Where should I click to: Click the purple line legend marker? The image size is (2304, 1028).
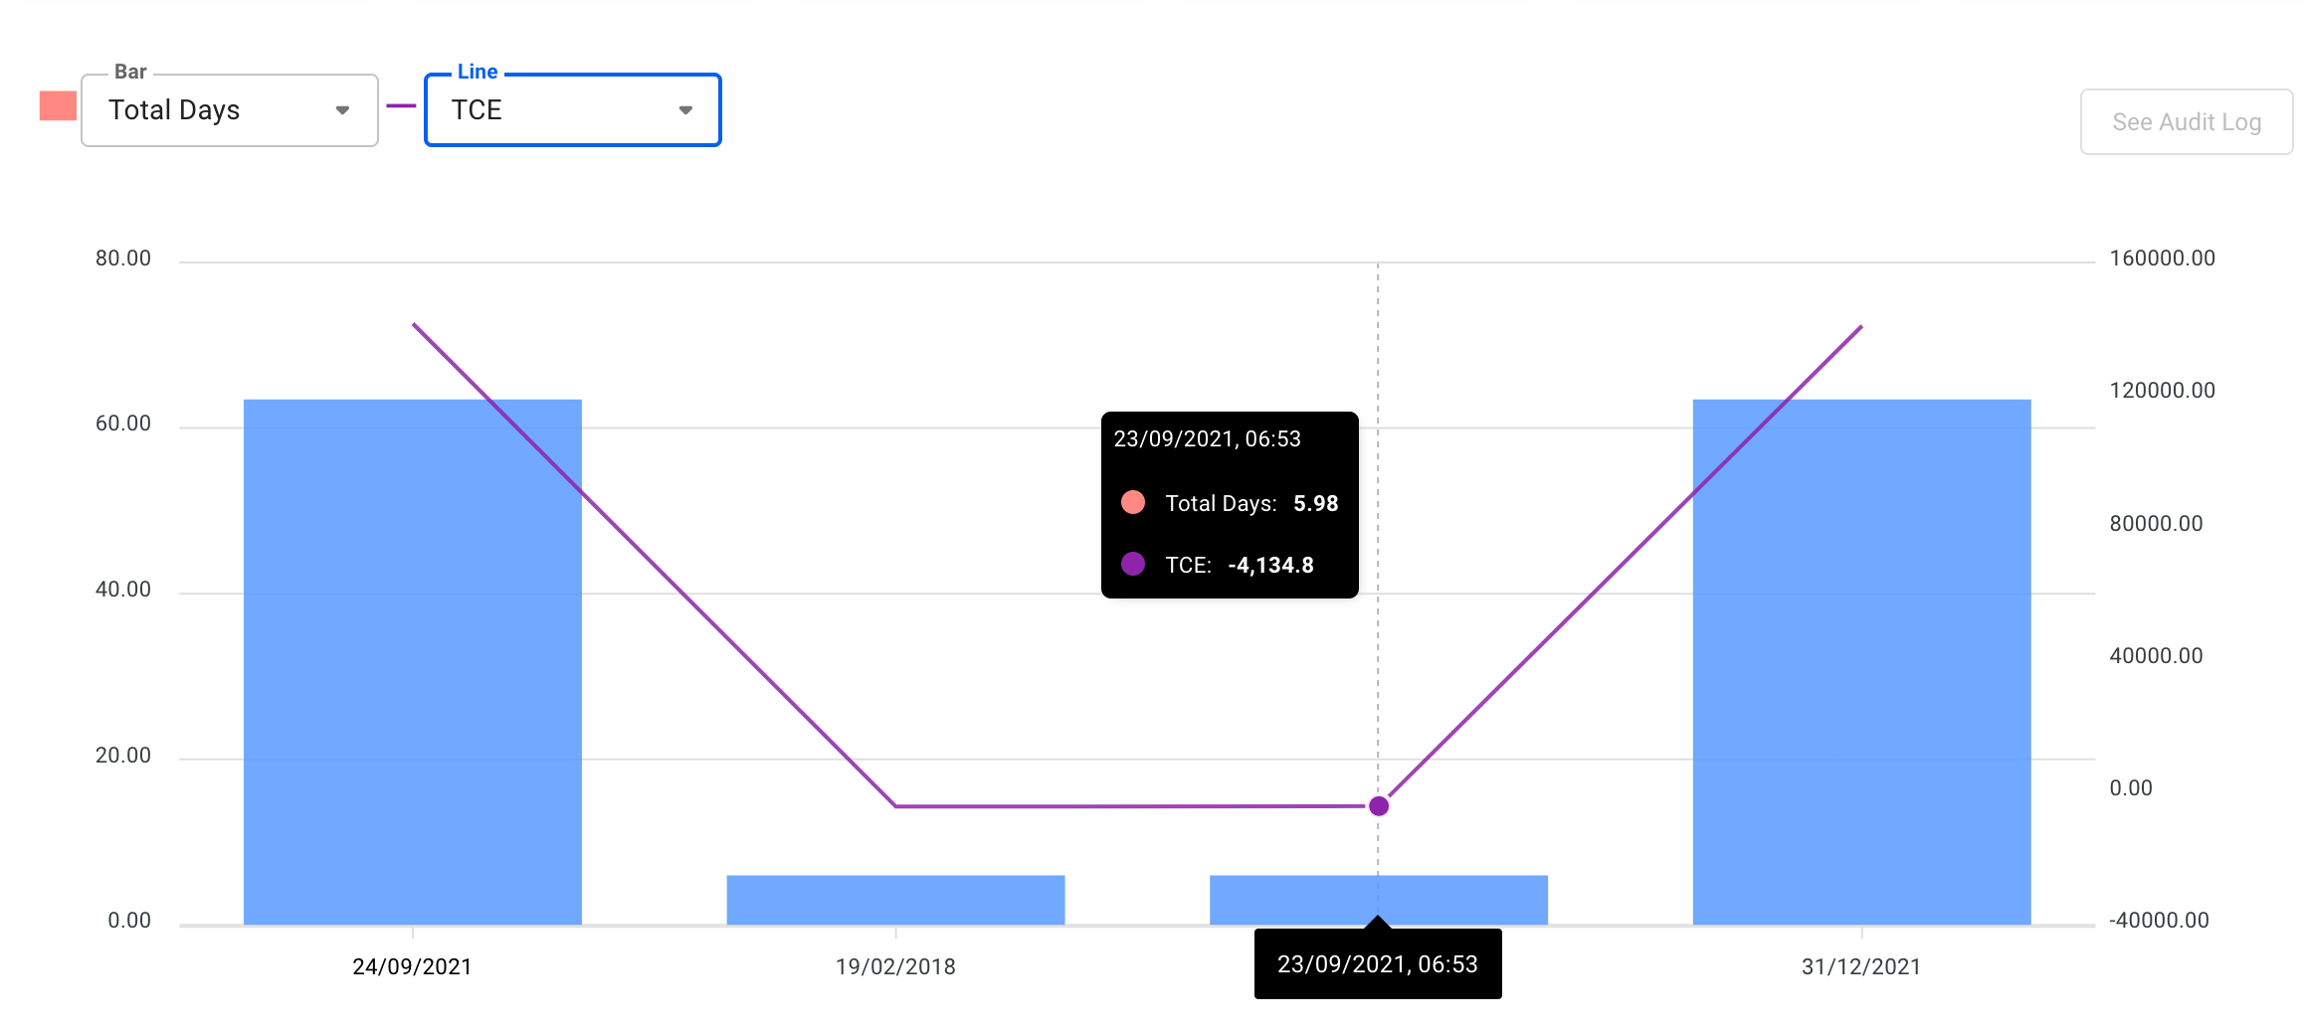click(401, 106)
